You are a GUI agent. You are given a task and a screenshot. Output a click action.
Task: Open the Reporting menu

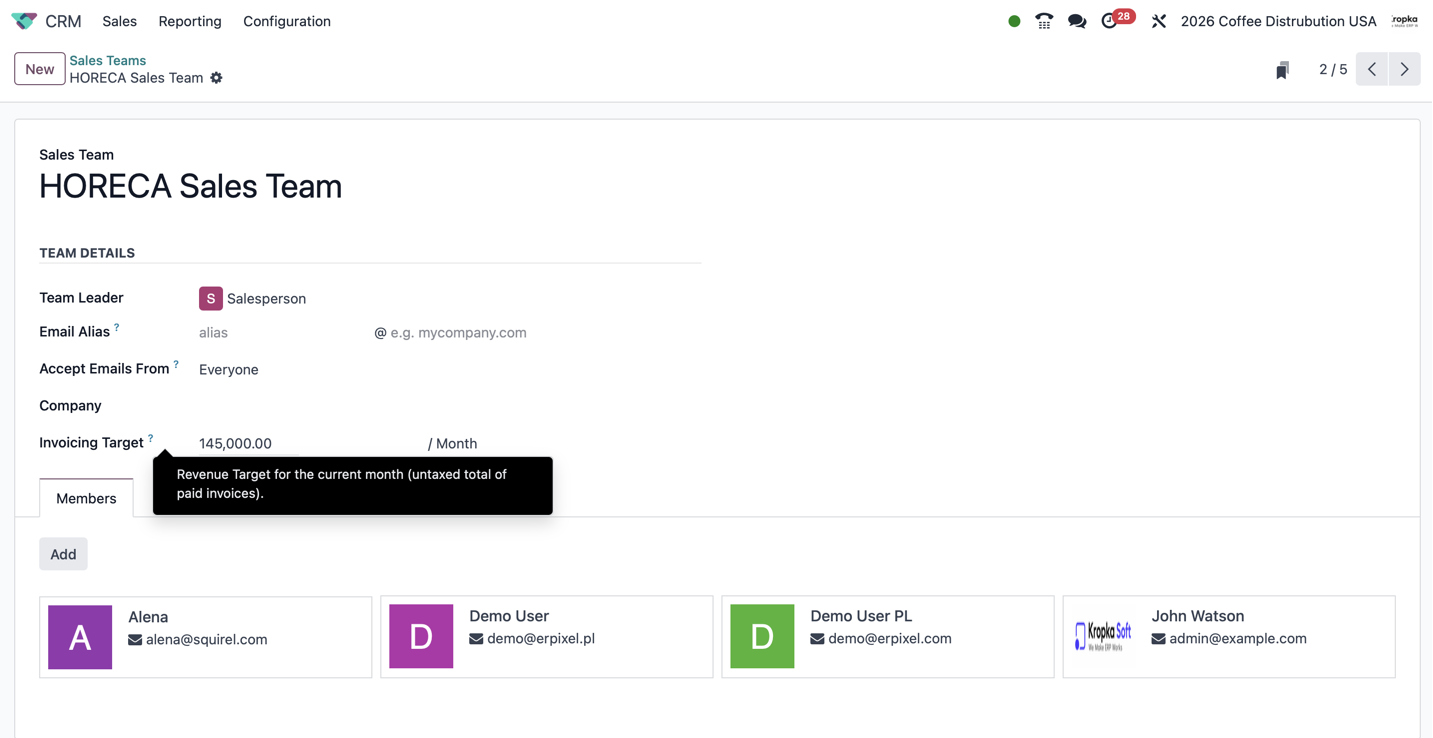pyautogui.click(x=190, y=21)
